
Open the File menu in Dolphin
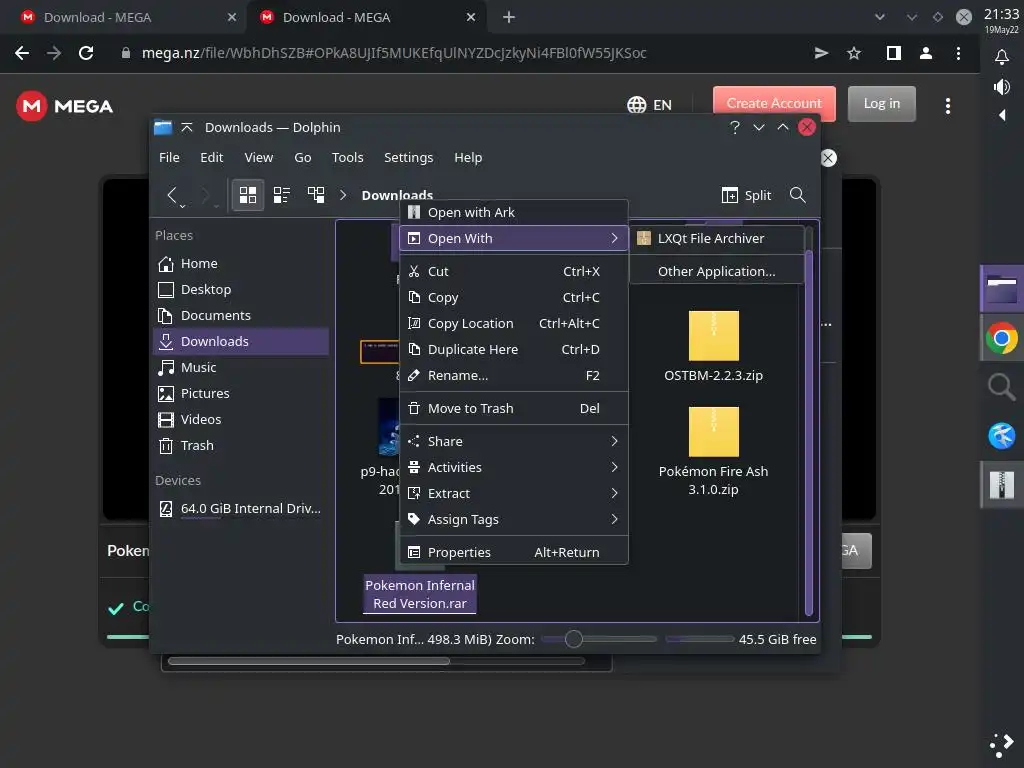click(x=169, y=157)
